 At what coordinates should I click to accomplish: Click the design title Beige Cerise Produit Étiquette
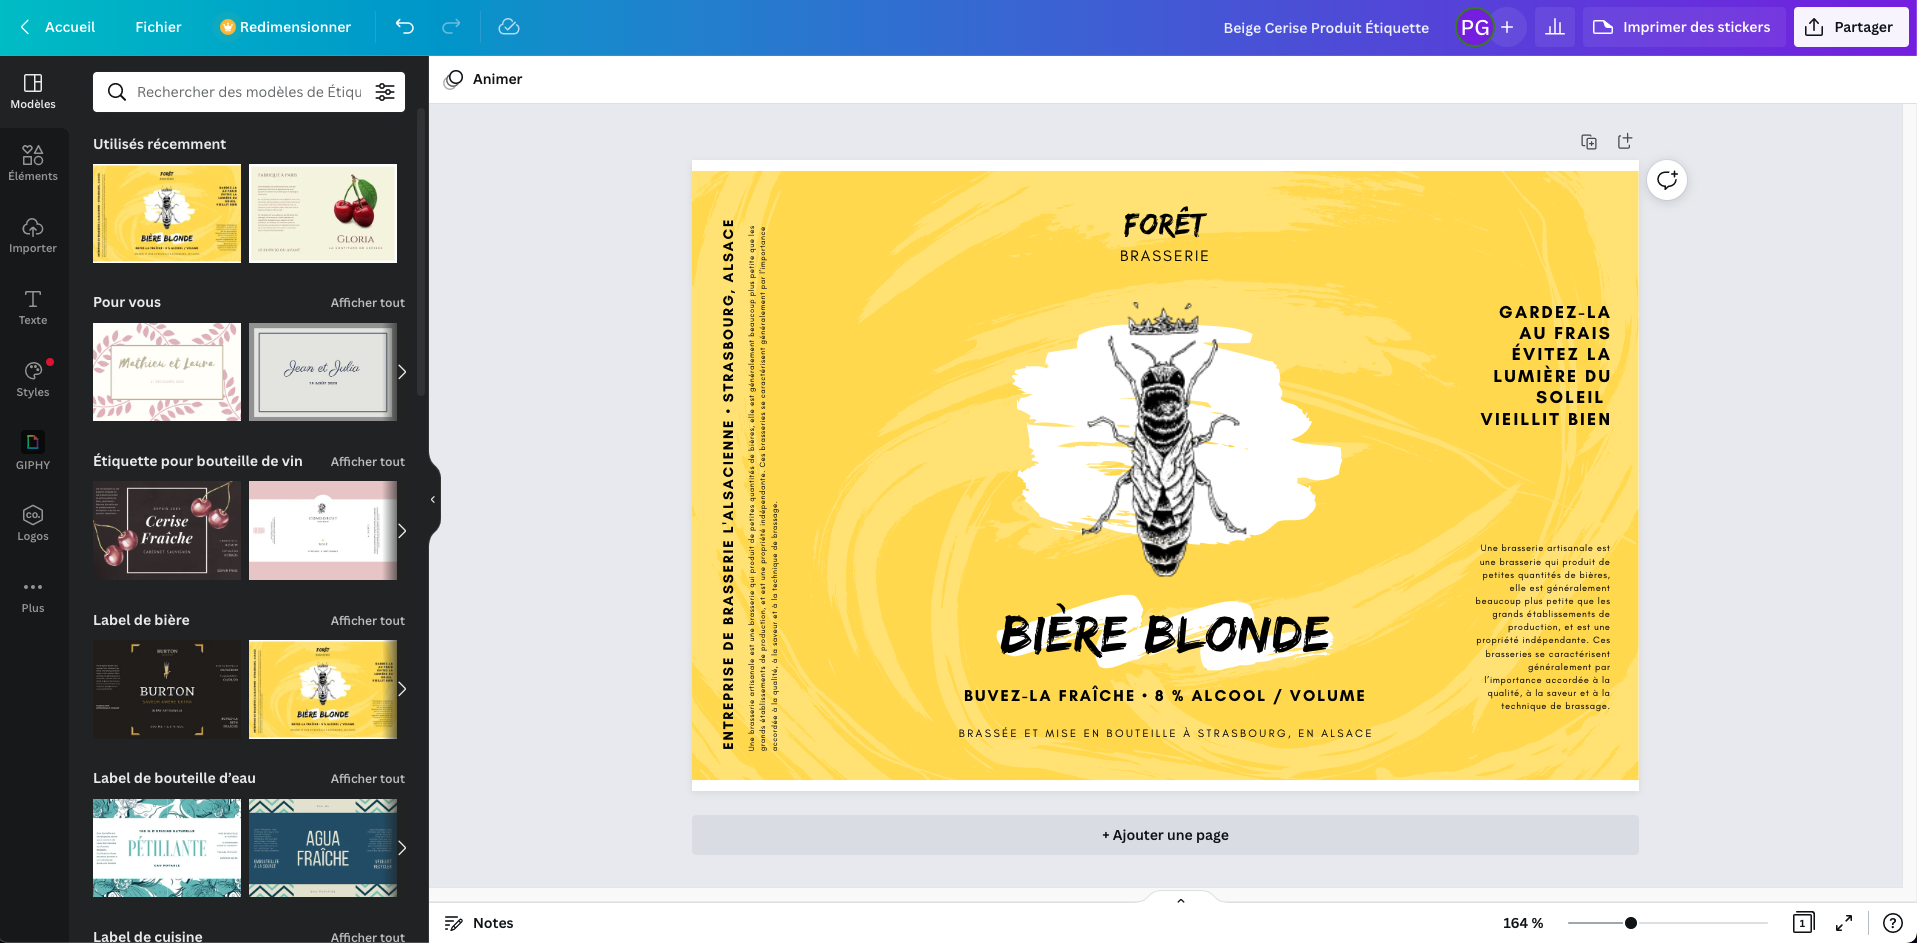[x=1326, y=28]
